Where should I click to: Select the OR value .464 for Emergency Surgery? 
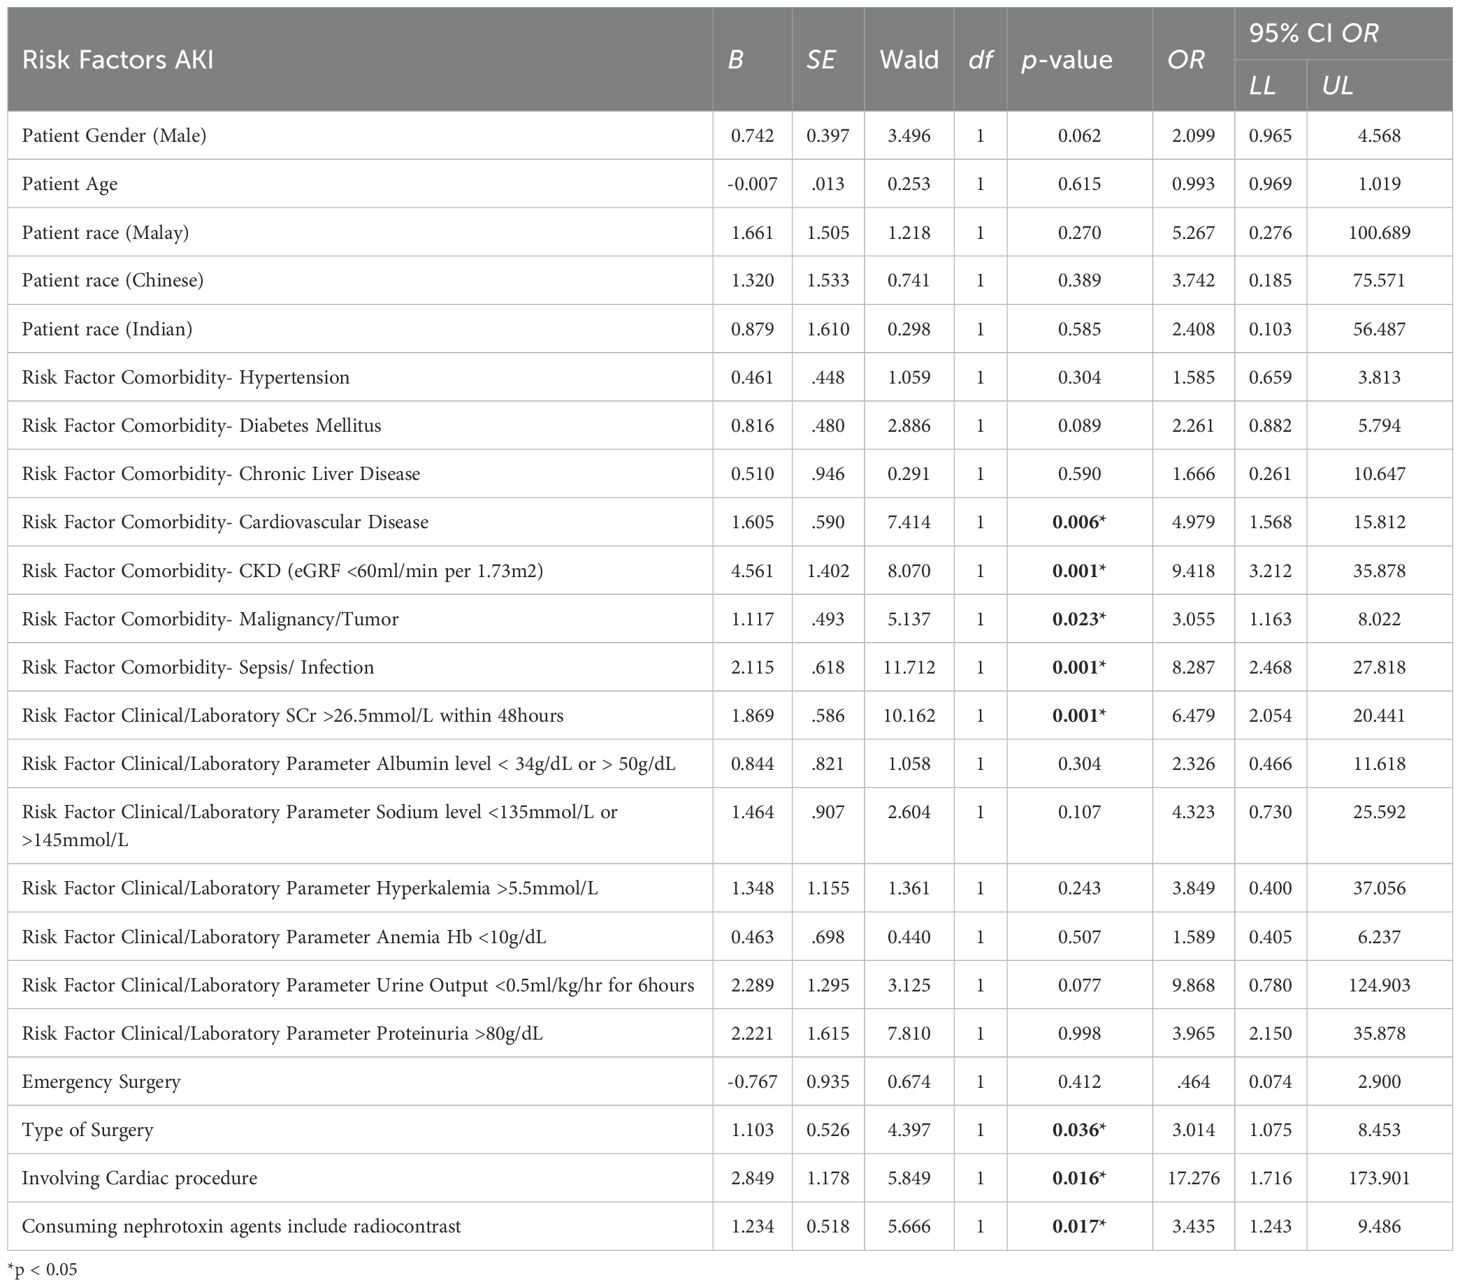pyautogui.click(x=1193, y=1082)
